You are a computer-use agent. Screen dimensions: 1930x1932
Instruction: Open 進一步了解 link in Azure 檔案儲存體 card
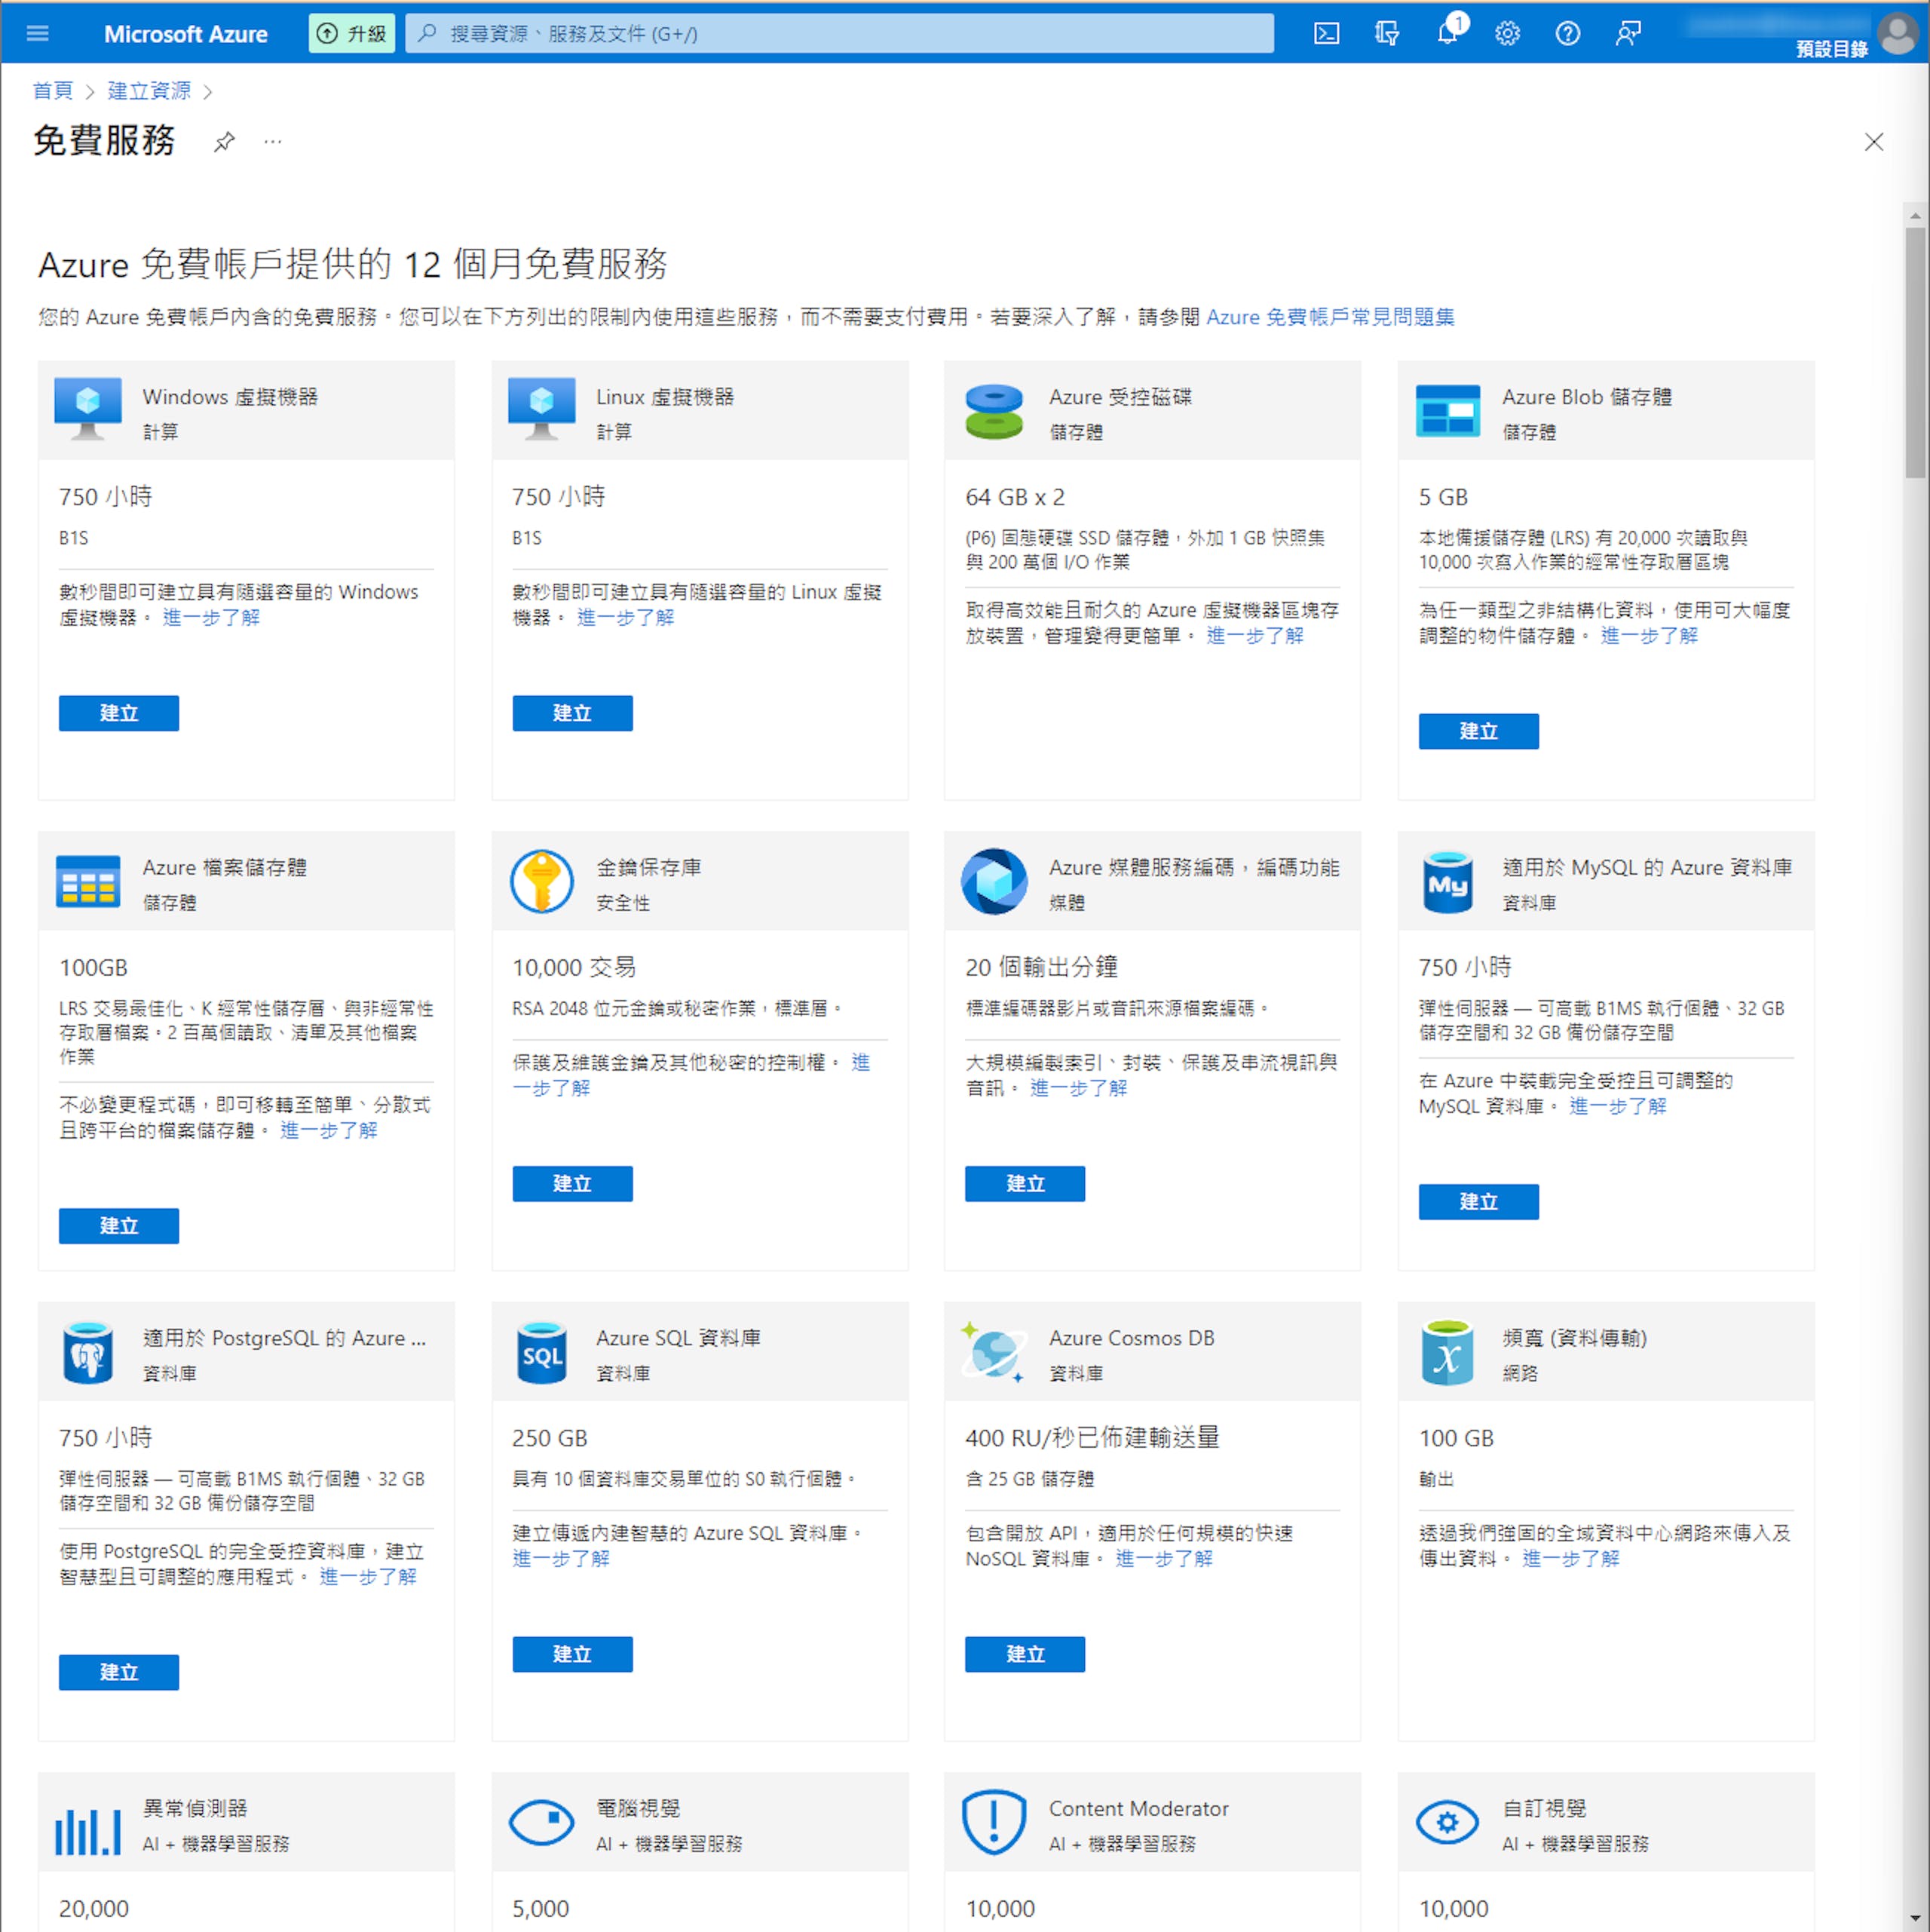coord(329,1131)
